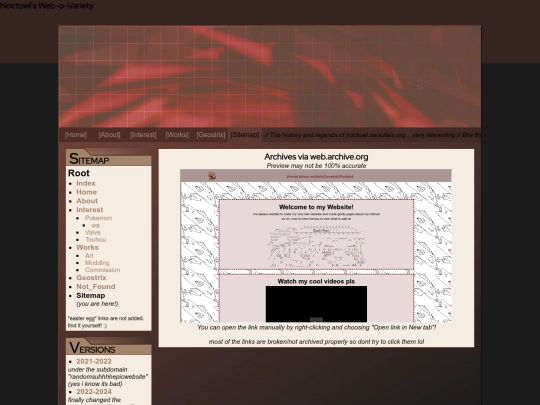Click the ASCII art in archived preview
Viewport: 540px width, 405px height.
pos(316,246)
